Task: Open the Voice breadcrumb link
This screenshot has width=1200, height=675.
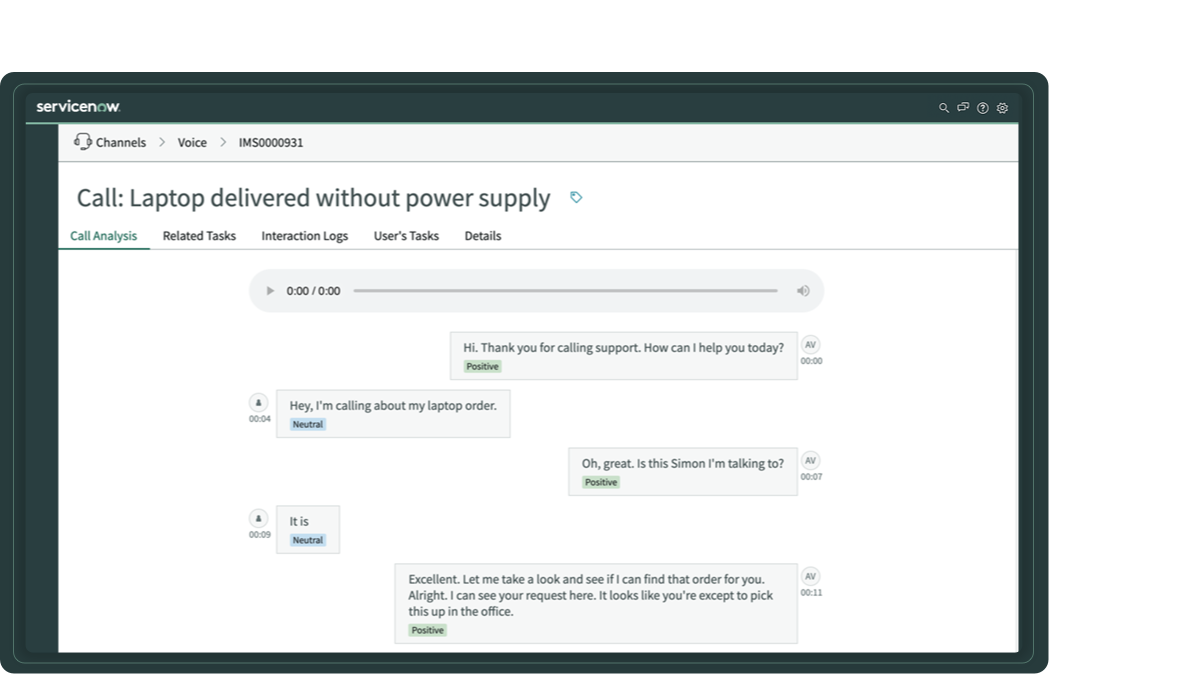Action: [191, 142]
